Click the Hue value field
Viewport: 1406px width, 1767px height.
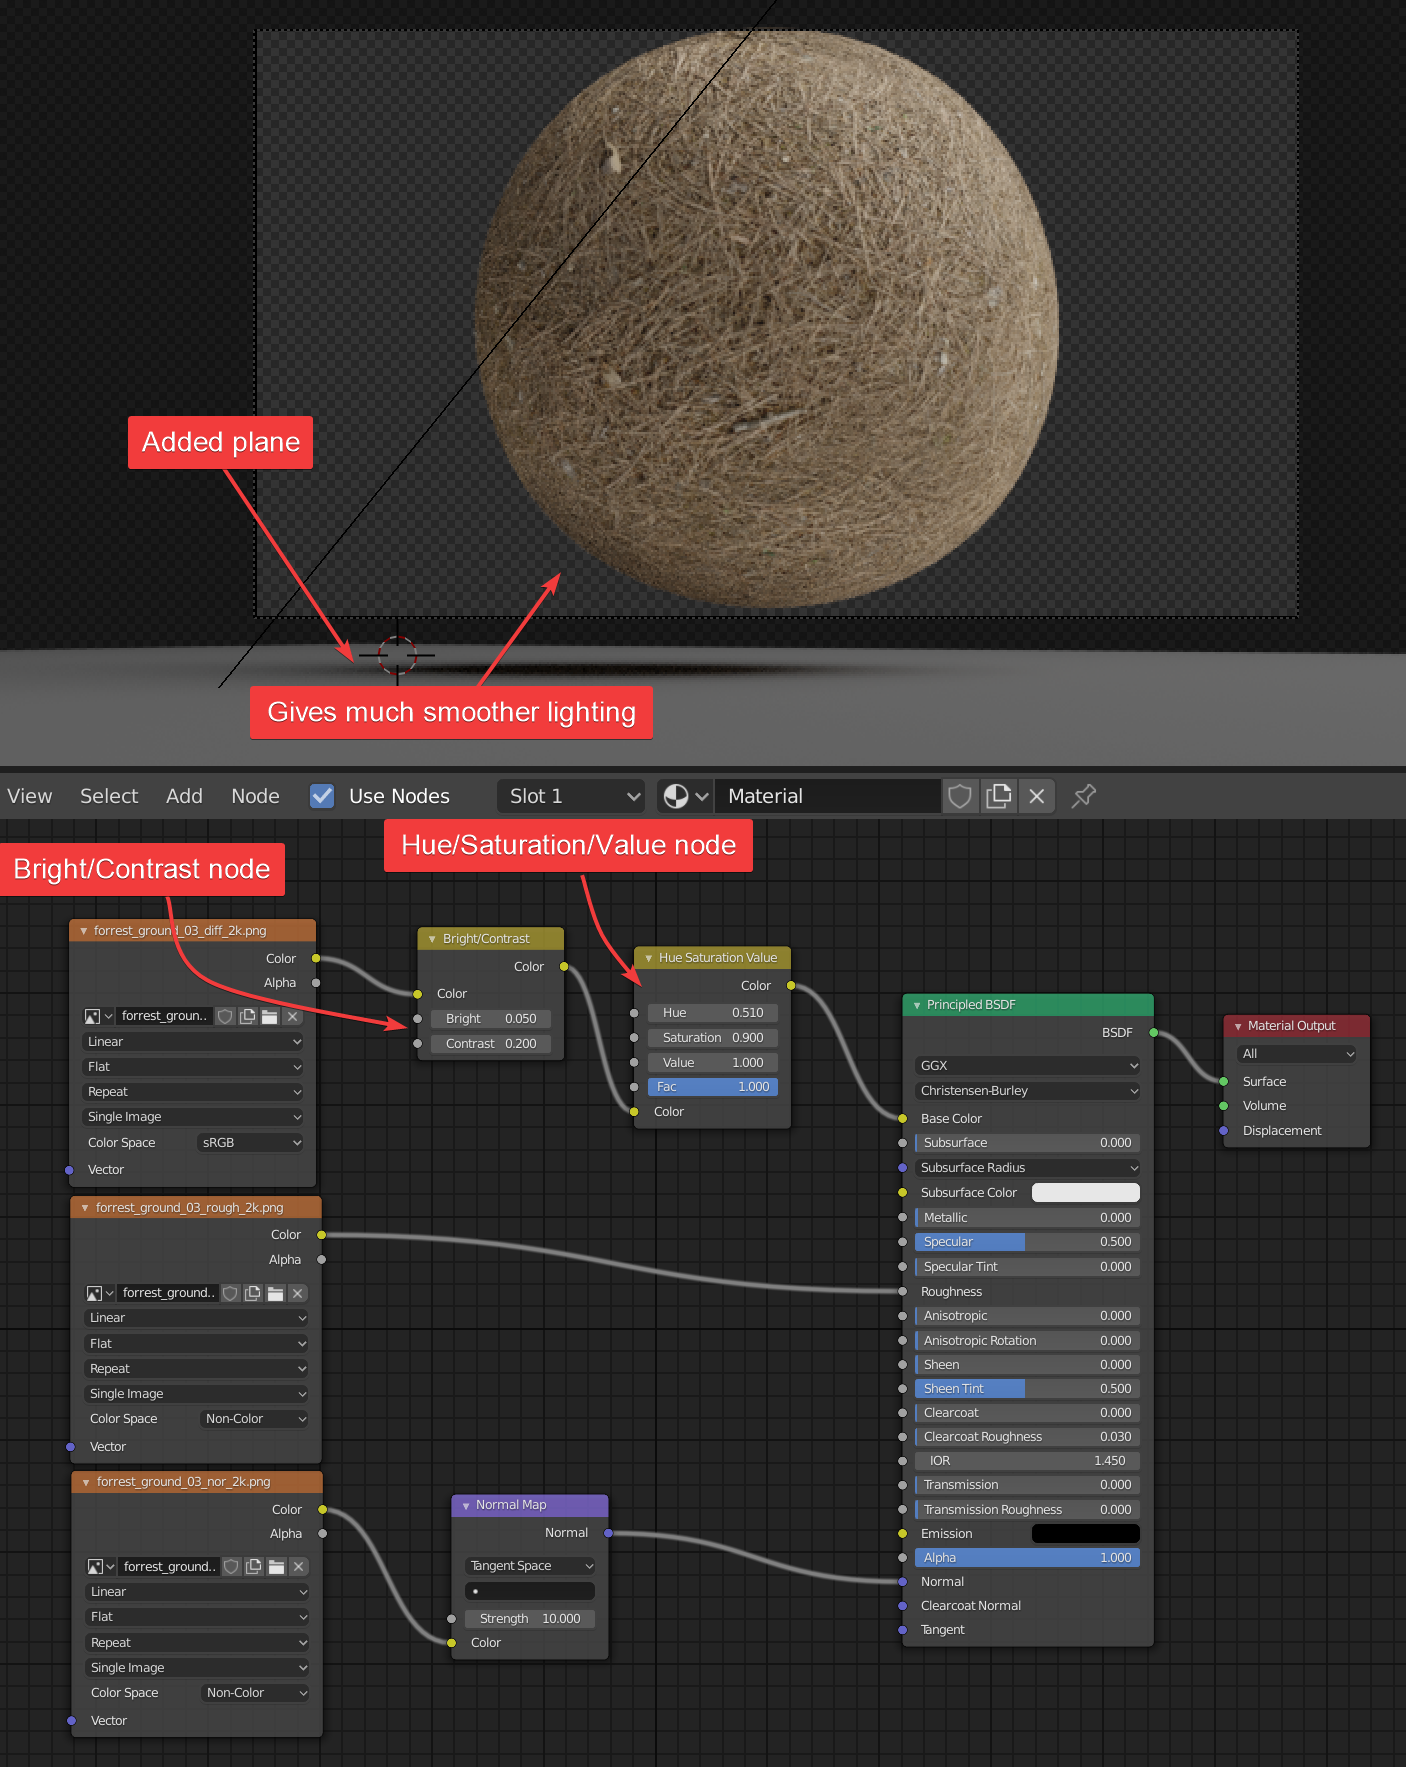(x=713, y=1013)
